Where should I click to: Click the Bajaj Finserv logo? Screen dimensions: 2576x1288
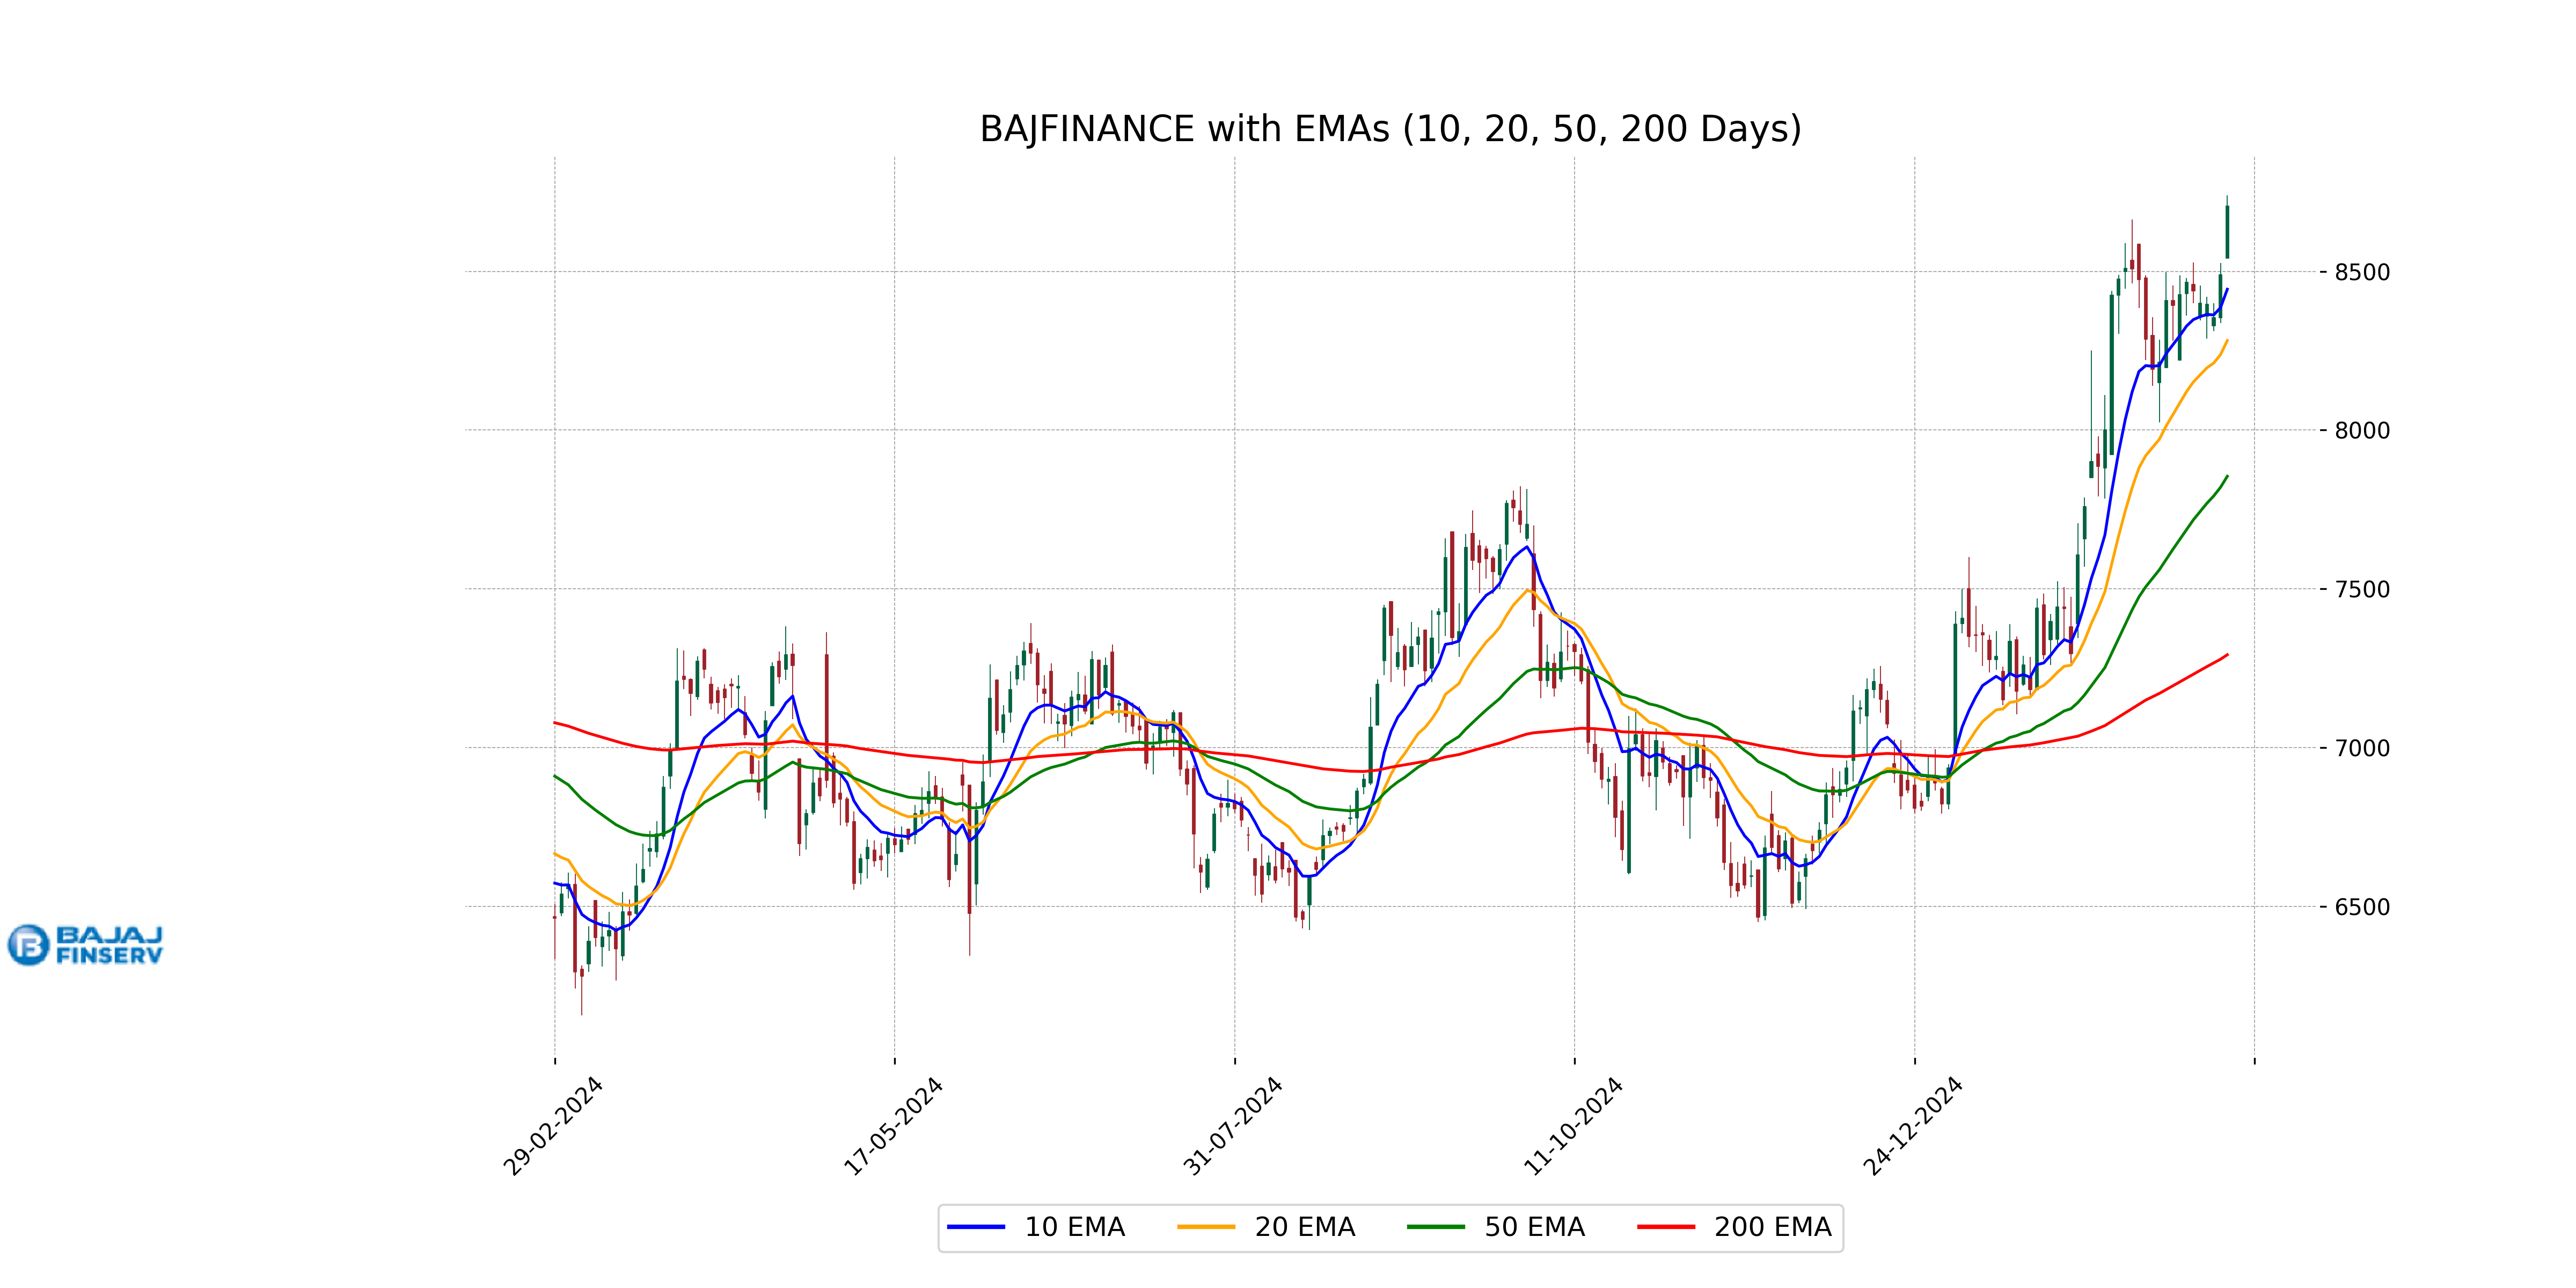85,944
